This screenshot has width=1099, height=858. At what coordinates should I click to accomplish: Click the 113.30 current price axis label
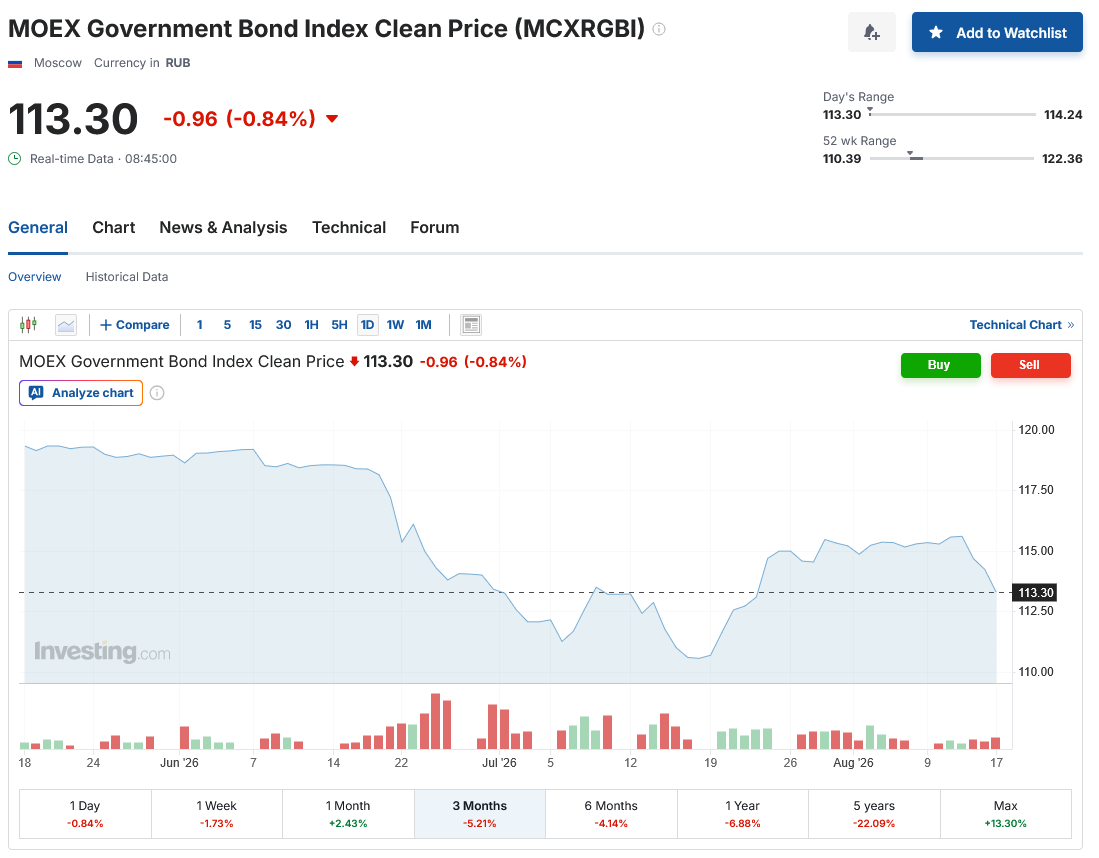coord(1035,592)
